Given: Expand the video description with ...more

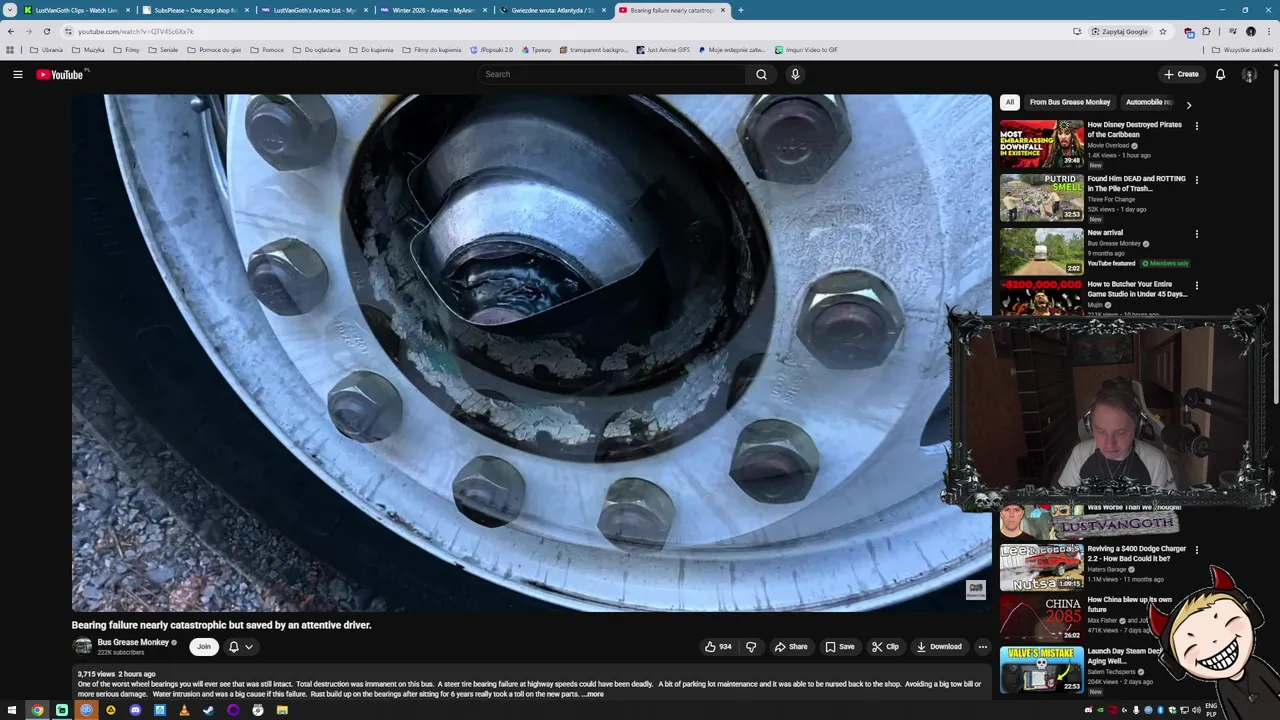Looking at the screenshot, I should pos(593,694).
